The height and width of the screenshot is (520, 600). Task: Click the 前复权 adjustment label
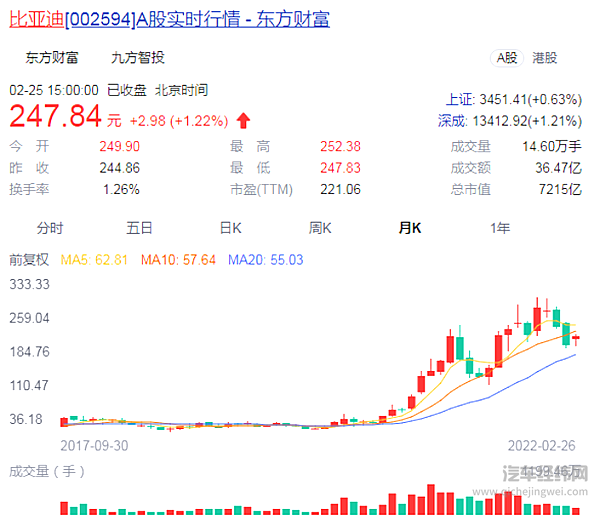tap(29, 260)
